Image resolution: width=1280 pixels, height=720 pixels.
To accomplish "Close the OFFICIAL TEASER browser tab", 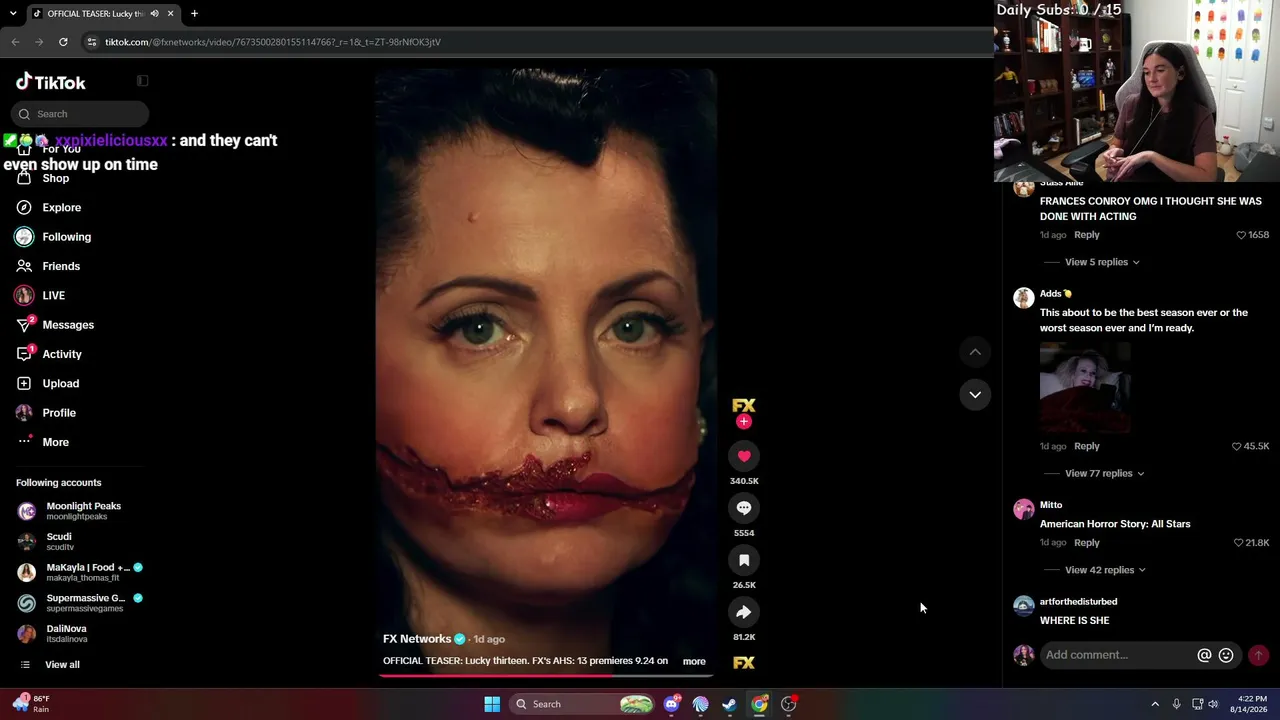I will (x=170, y=14).
